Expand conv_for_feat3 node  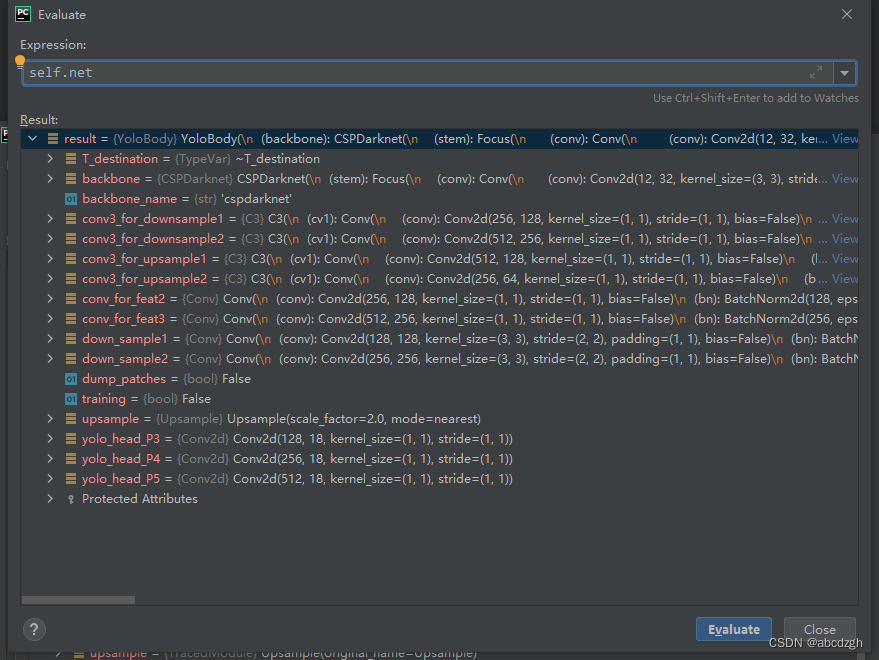(x=50, y=319)
